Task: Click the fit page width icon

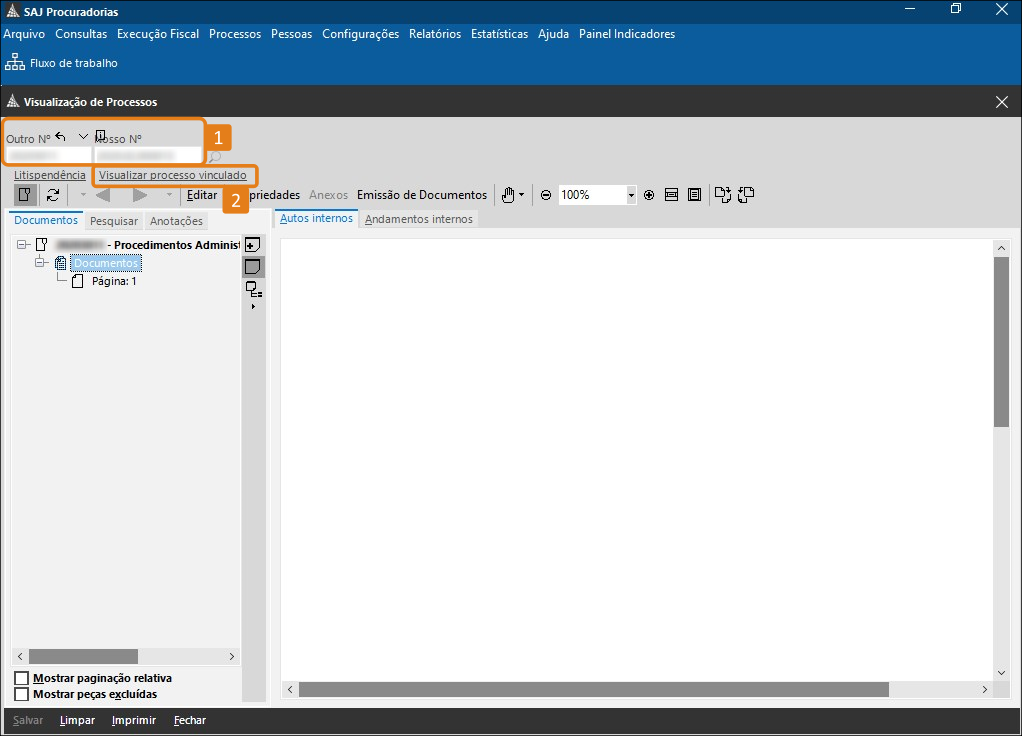Action: click(x=672, y=195)
